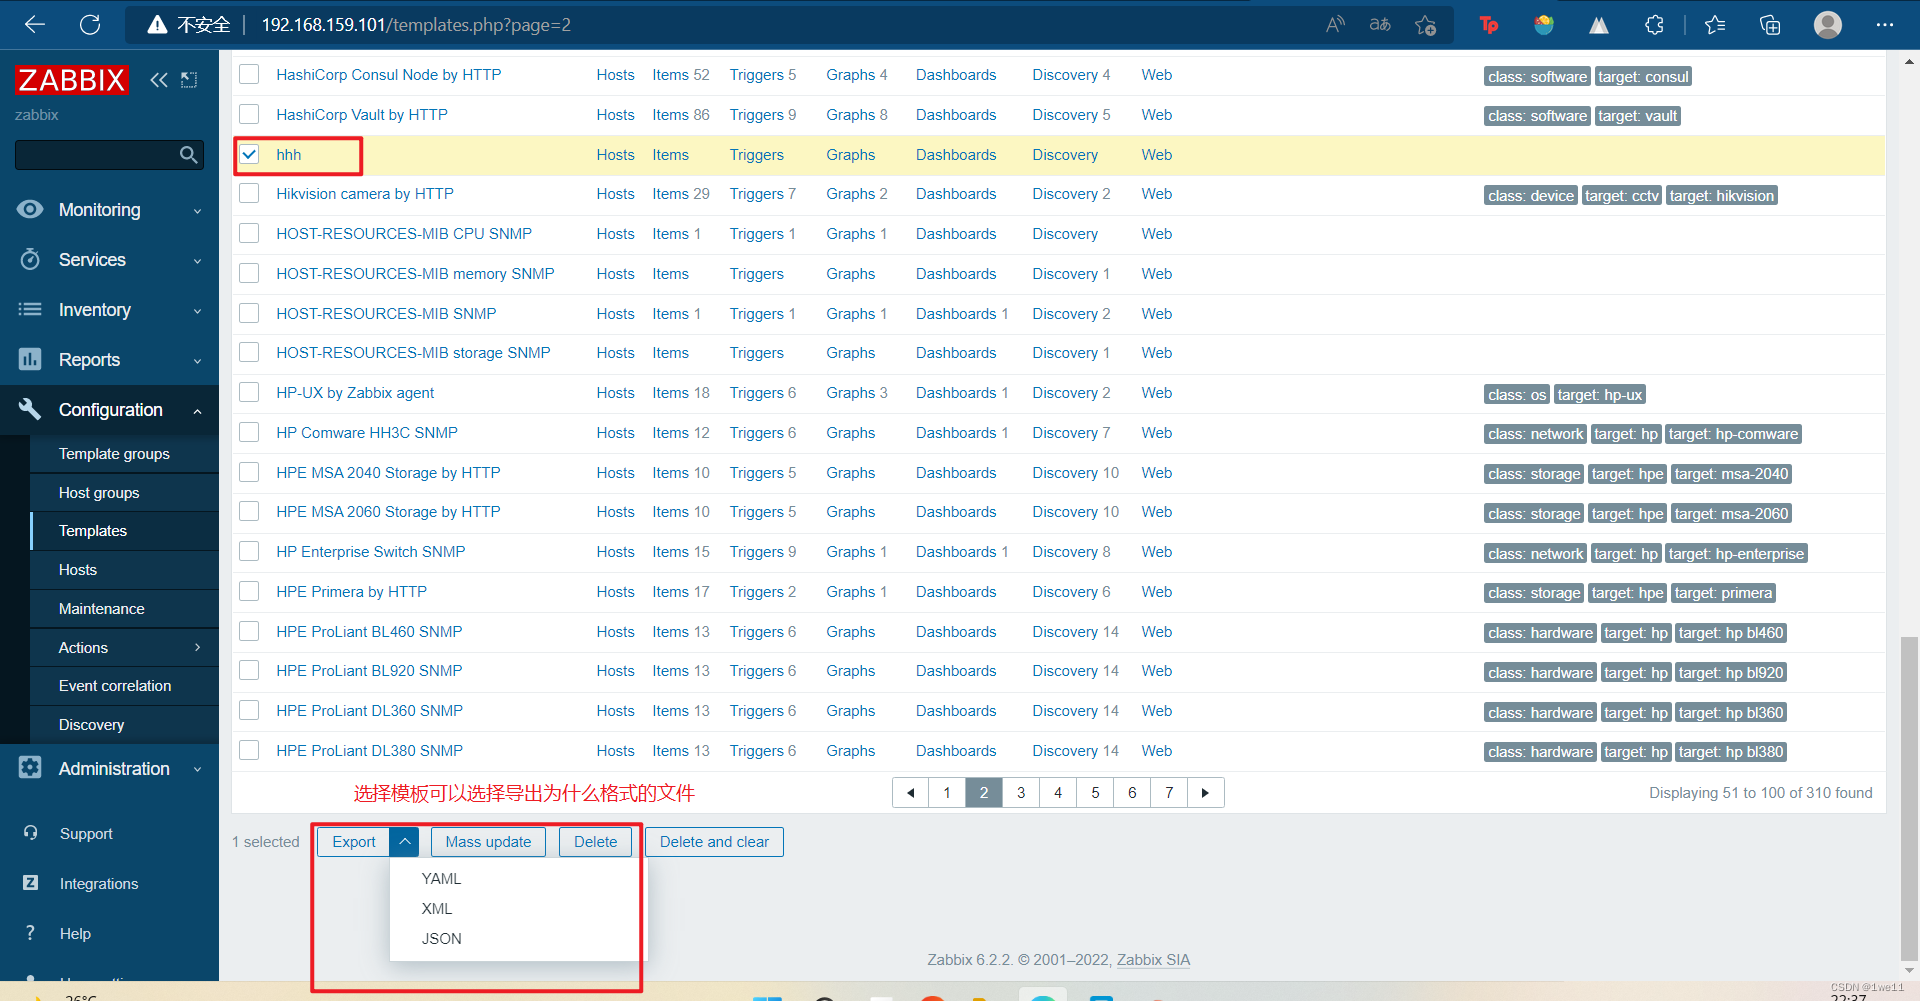Open the Actions submenu arrow
Screen dimensions: 1920x1001
click(x=197, y=647)
